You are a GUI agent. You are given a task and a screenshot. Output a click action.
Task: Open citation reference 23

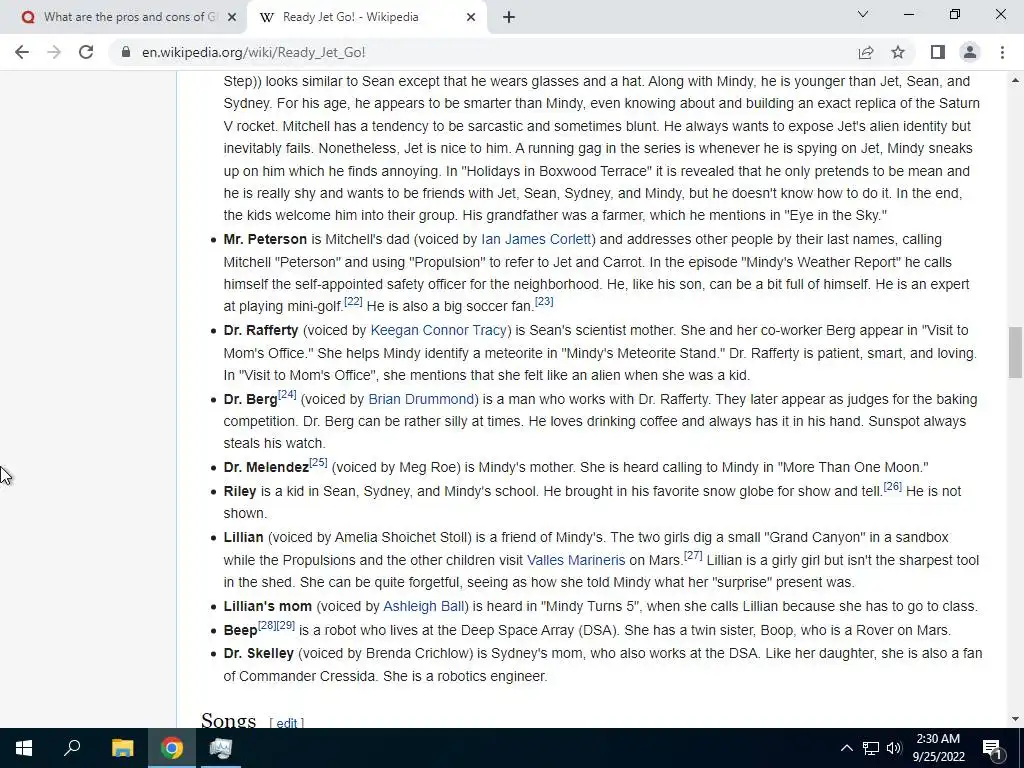click(544, 301)
